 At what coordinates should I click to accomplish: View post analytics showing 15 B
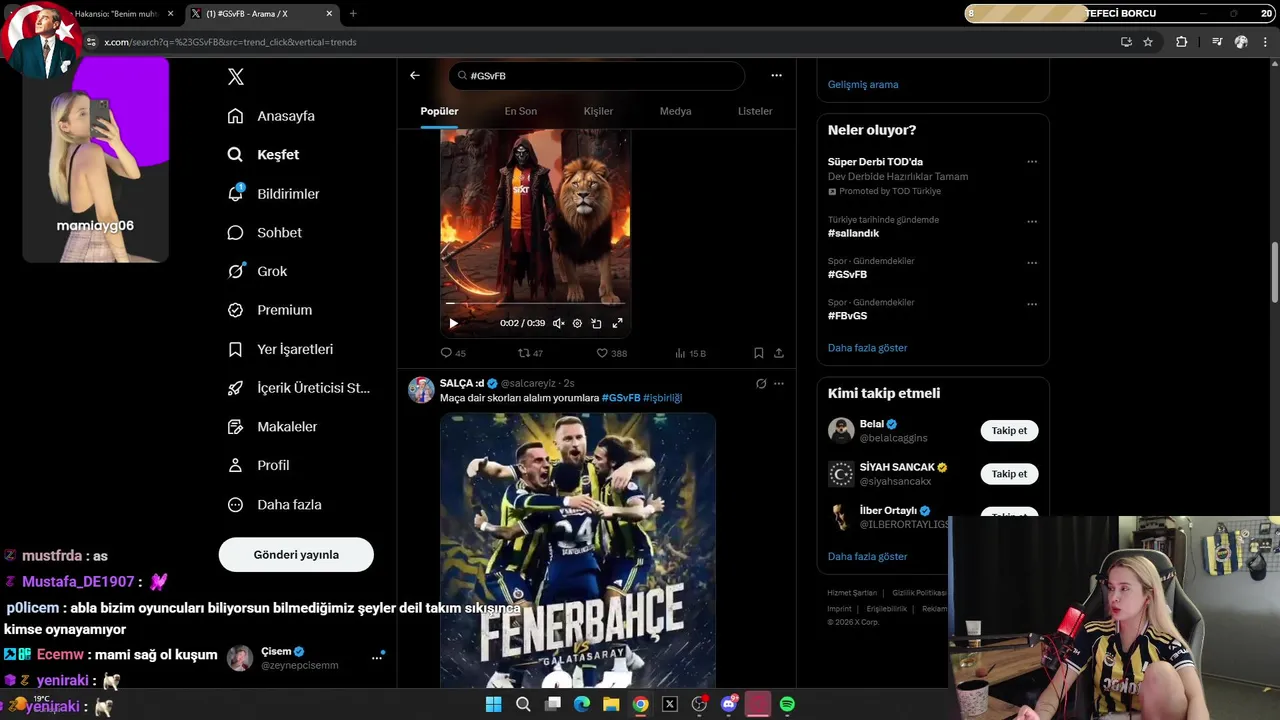click(x=690, y=353)
